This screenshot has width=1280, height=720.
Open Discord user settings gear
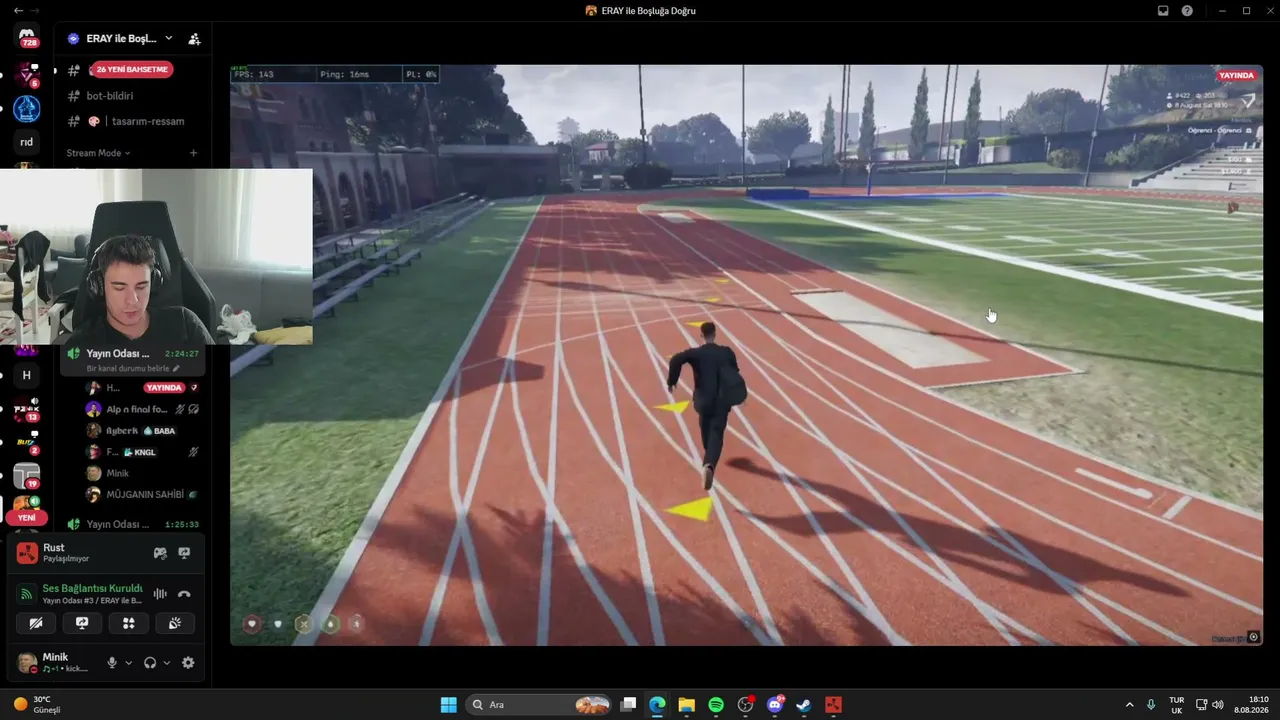[188, 663]
